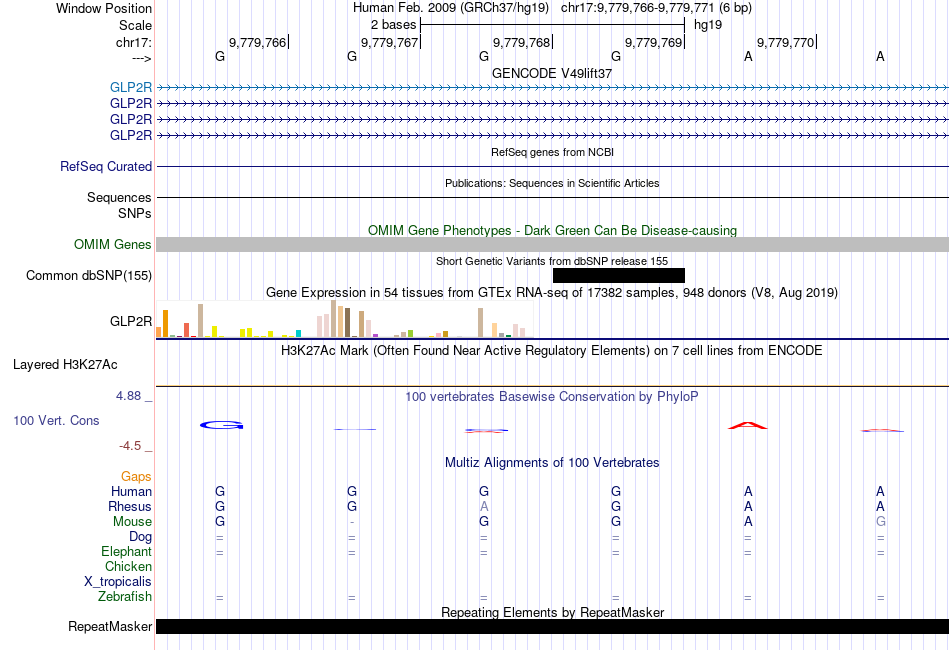The image size is (950, 650).
Task: Select the OMIM Genes track label
Action: click(113, 245)
